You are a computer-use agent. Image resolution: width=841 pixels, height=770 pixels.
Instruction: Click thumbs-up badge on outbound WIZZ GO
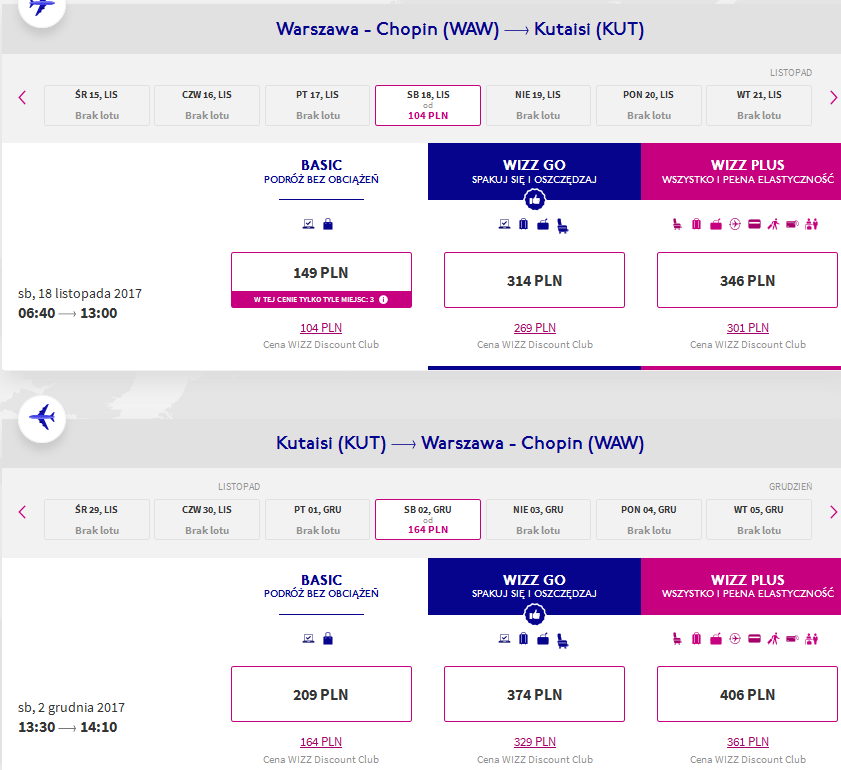534,200
